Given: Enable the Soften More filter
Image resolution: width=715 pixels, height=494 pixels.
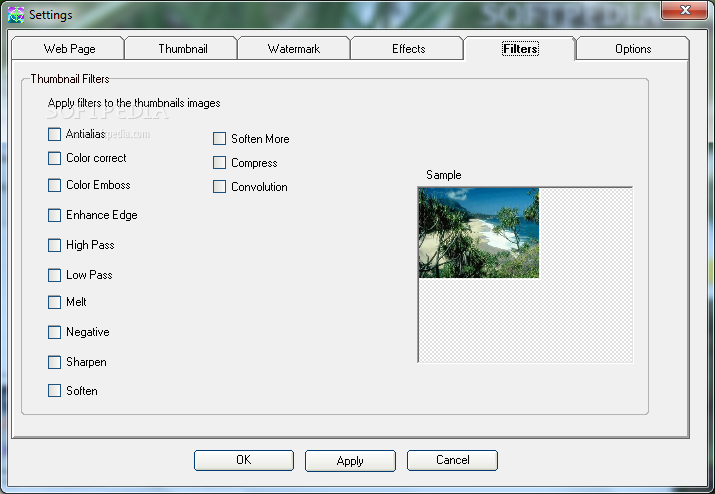Looking at the screenshot, I should 219,139.
